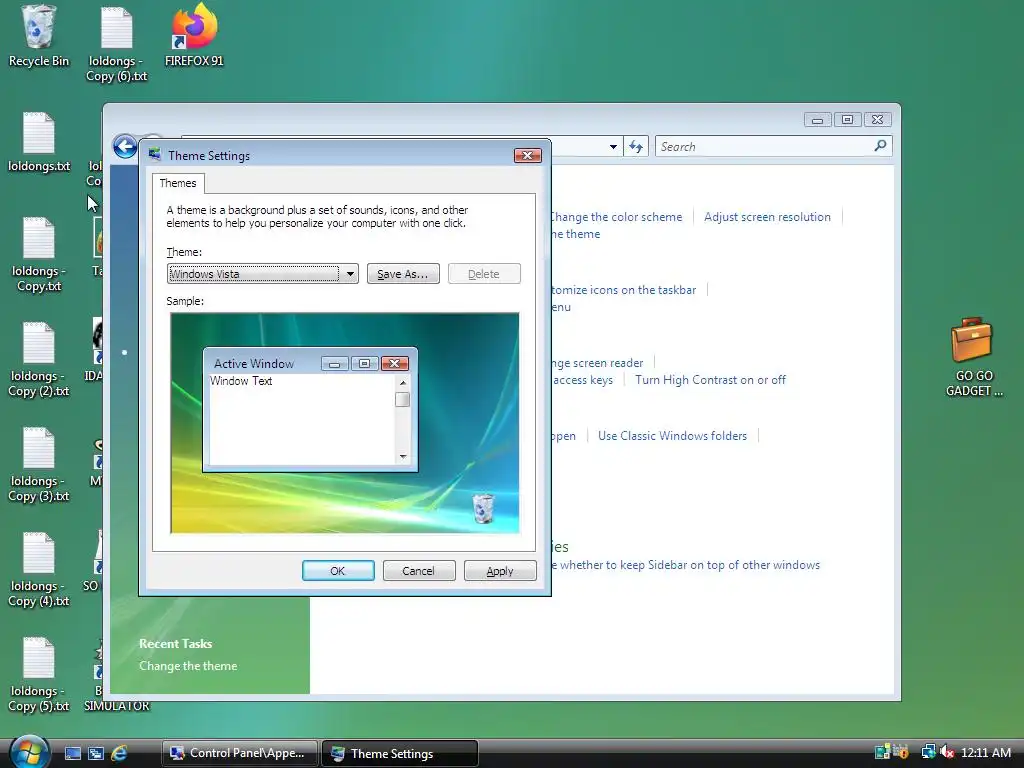Select loldongs - Copy (3).txt file icon
Screen dimensions: 1024x768
point(39,465)
